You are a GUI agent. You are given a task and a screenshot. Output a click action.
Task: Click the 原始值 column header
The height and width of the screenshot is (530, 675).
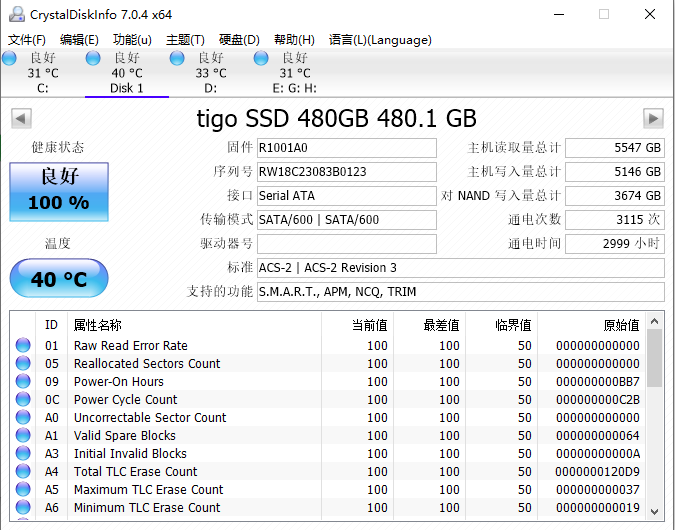click(591, 325)
